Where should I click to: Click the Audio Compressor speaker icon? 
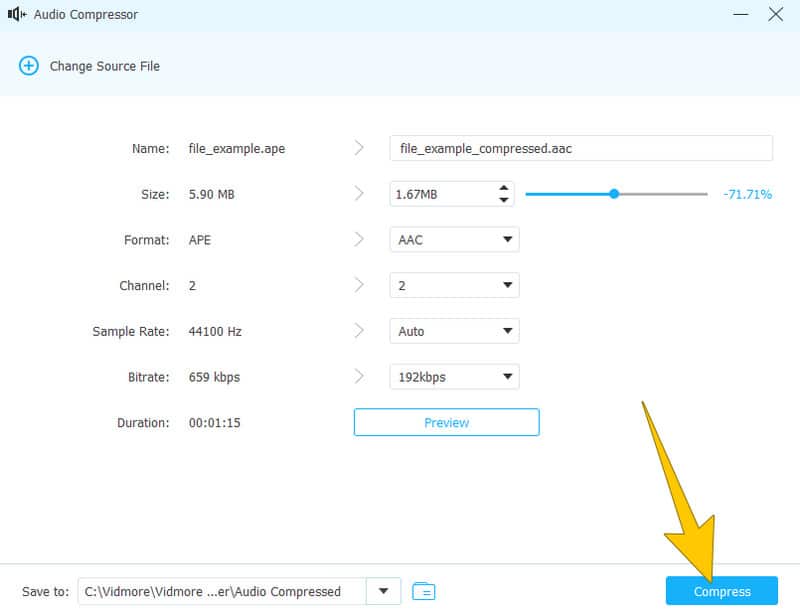click(17, 15)
